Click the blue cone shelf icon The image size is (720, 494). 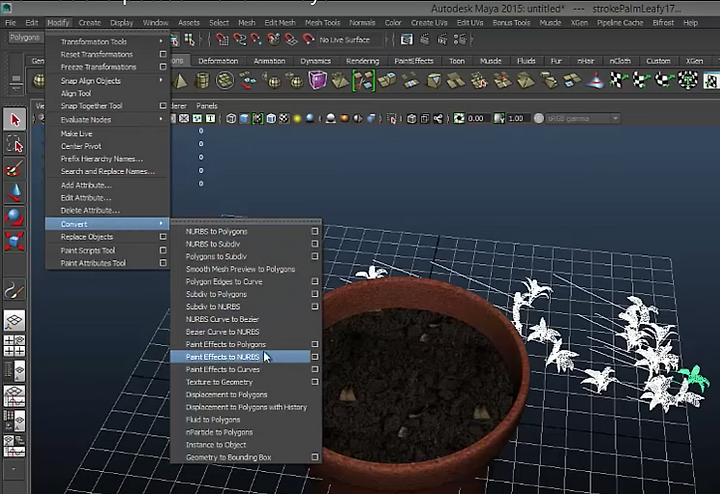point(596,81)
